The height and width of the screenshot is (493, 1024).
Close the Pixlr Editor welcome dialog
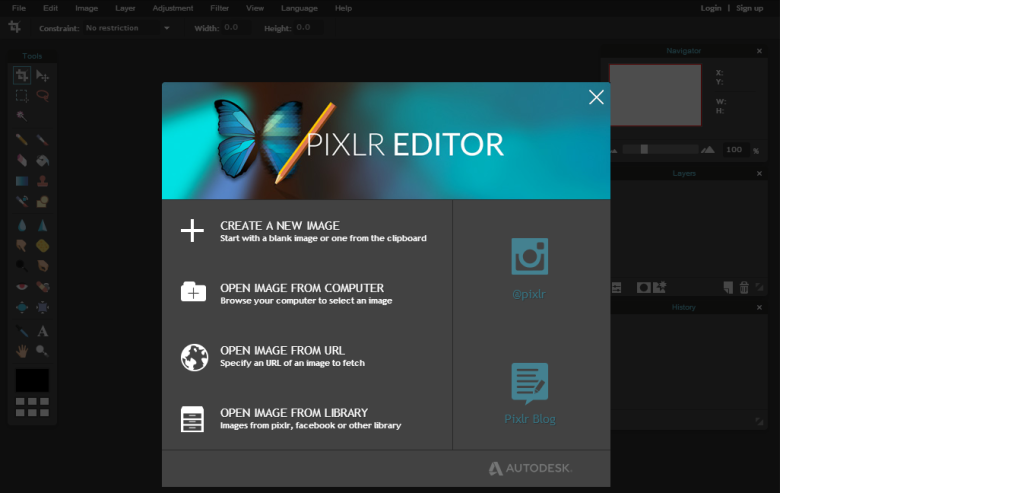click(x=596, y=97)
